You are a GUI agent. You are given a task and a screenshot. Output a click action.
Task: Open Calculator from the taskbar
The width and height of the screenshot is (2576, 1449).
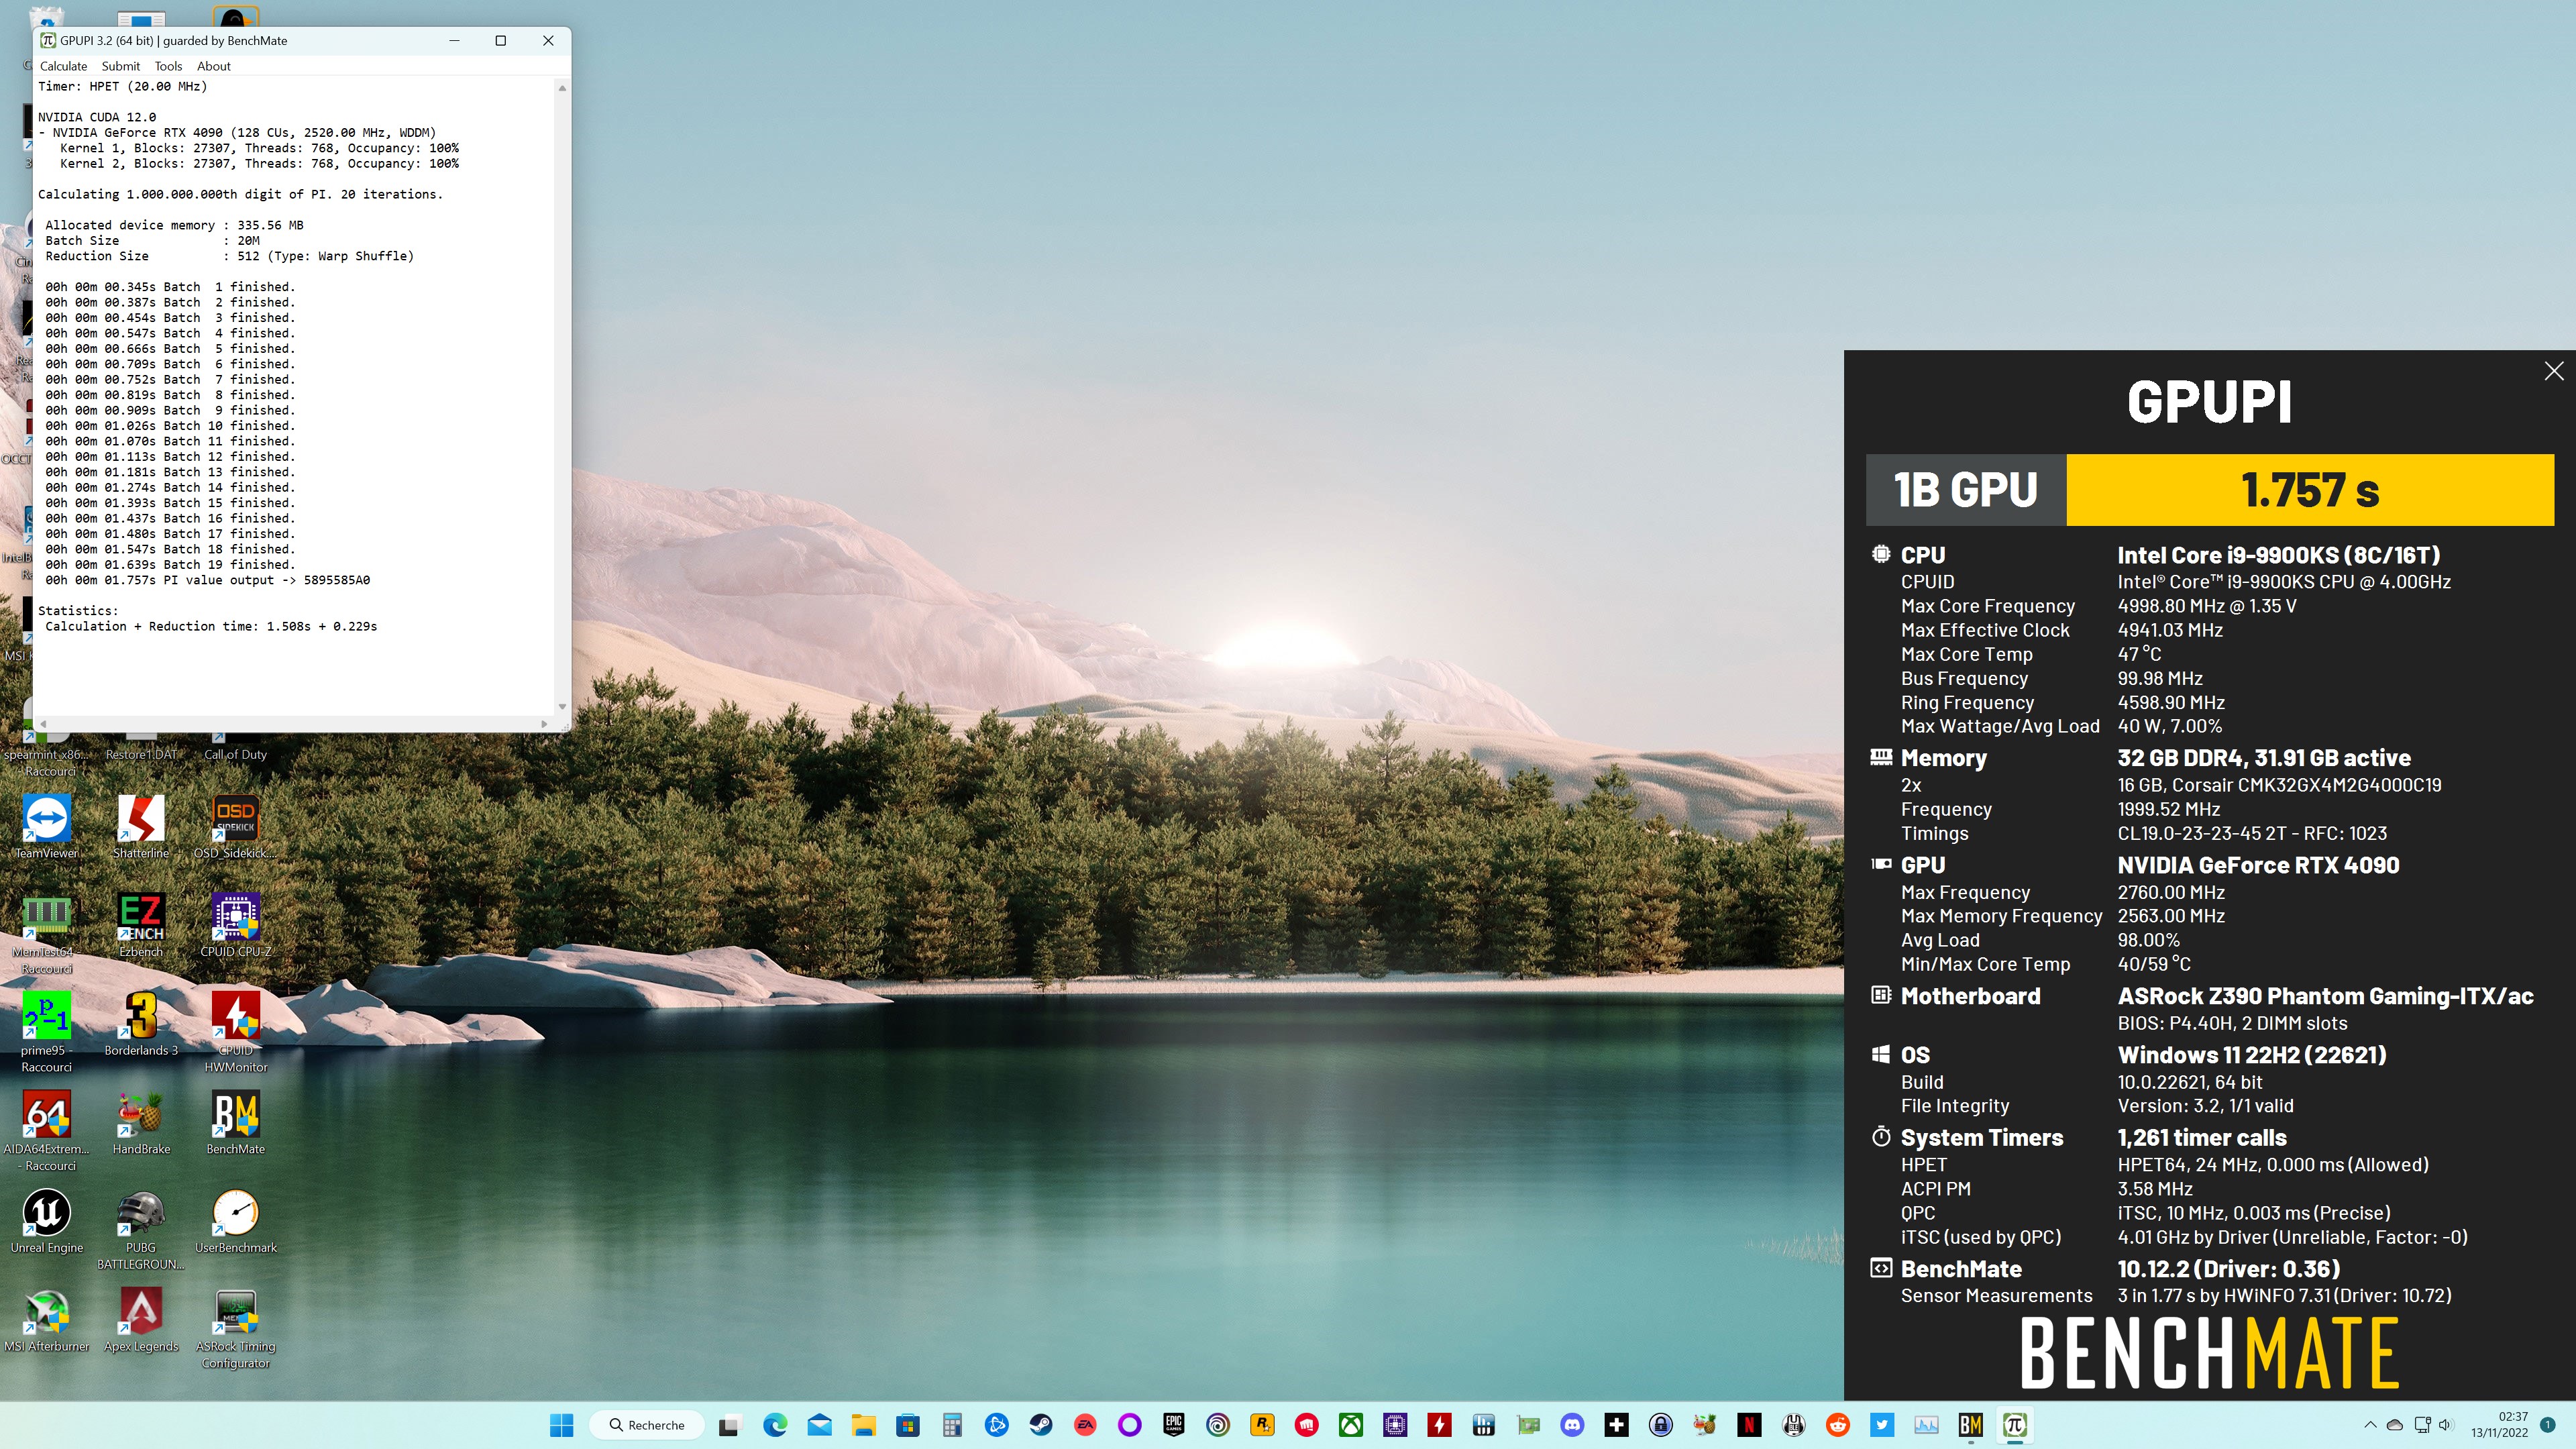(x=952, y=1425)
